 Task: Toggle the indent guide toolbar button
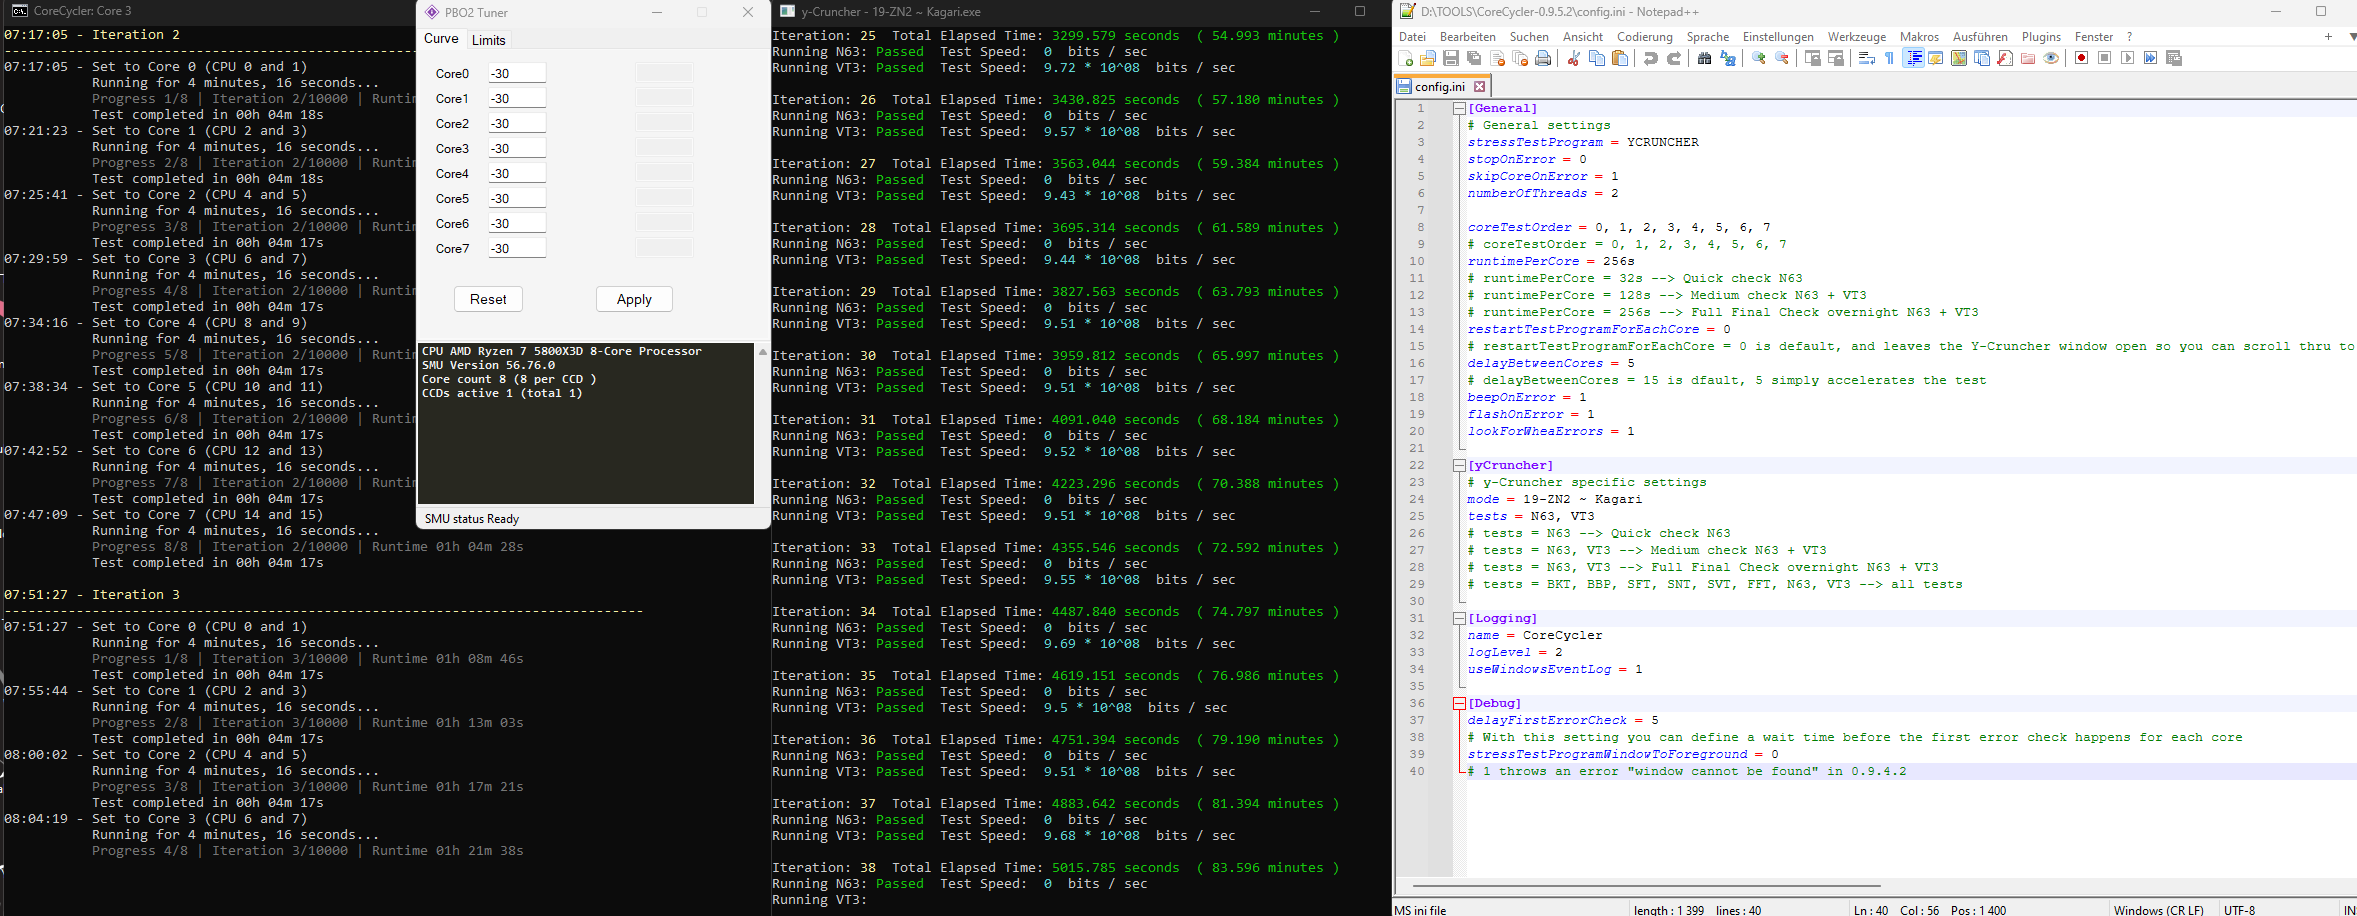click(x=1913, y=58)
